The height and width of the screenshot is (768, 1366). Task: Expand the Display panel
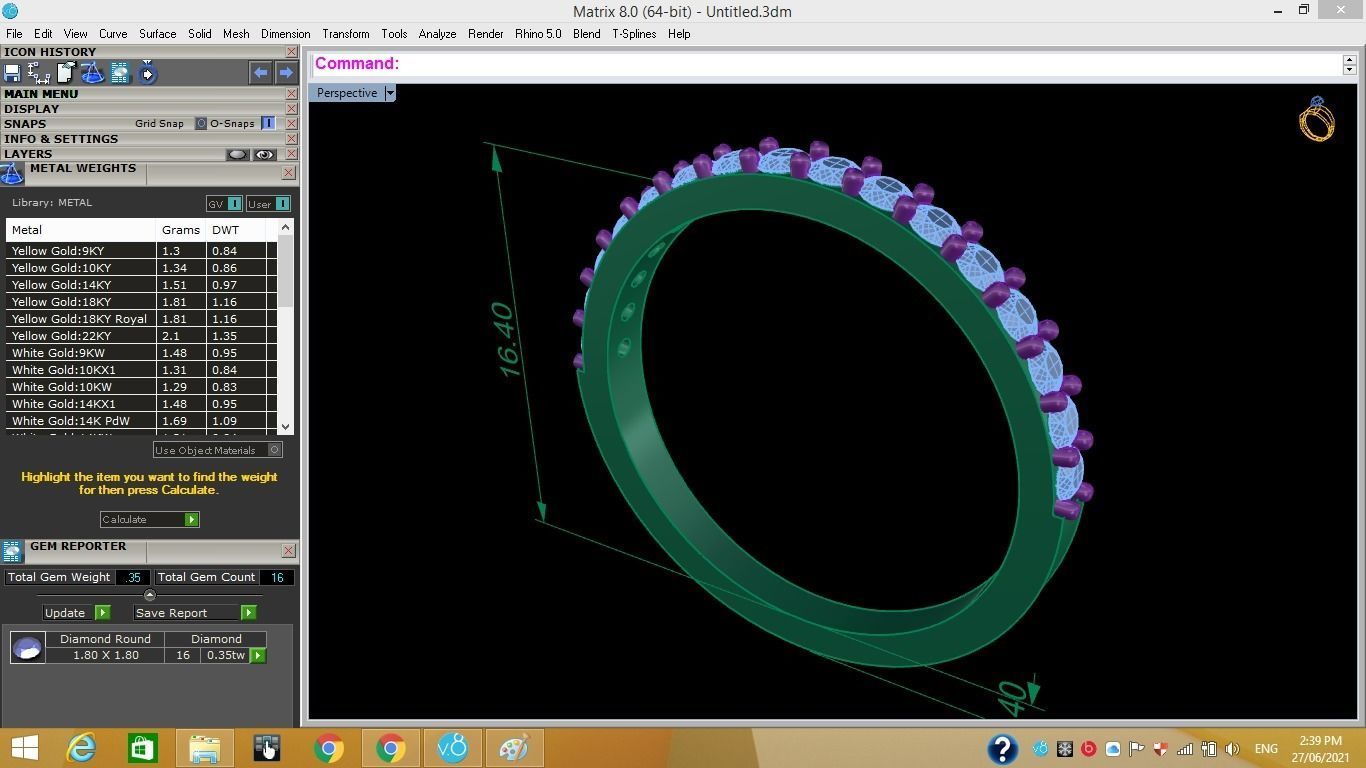coord(32,109)
